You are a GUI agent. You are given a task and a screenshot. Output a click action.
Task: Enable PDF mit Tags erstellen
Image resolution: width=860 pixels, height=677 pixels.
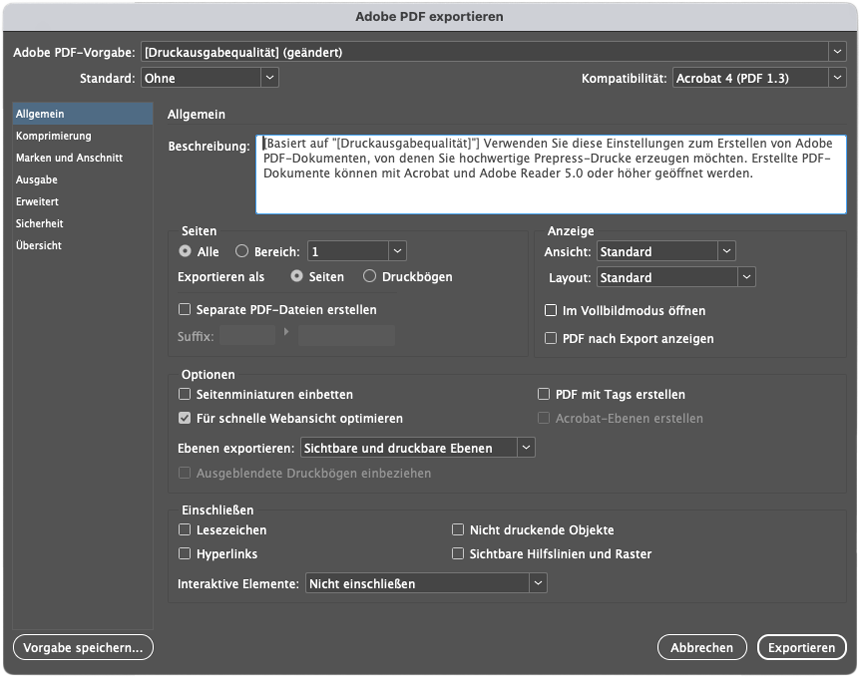click(544, 394)
